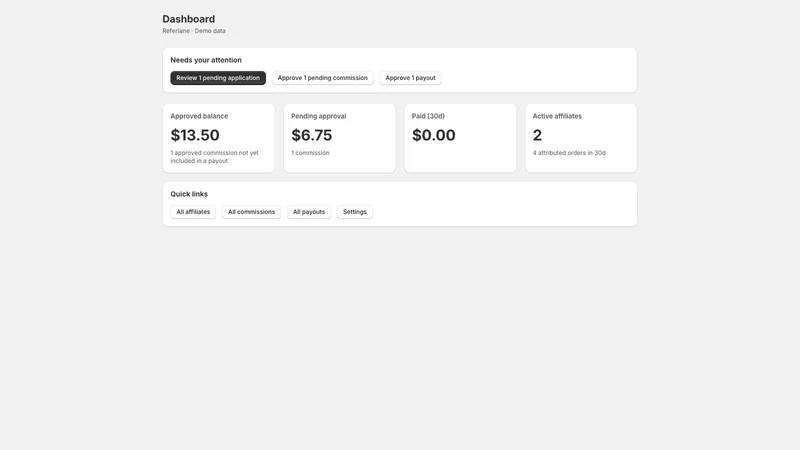800x450 pixels.
Task: Go to All payouts
Action: pyautogui.click(x=309, y=212)
